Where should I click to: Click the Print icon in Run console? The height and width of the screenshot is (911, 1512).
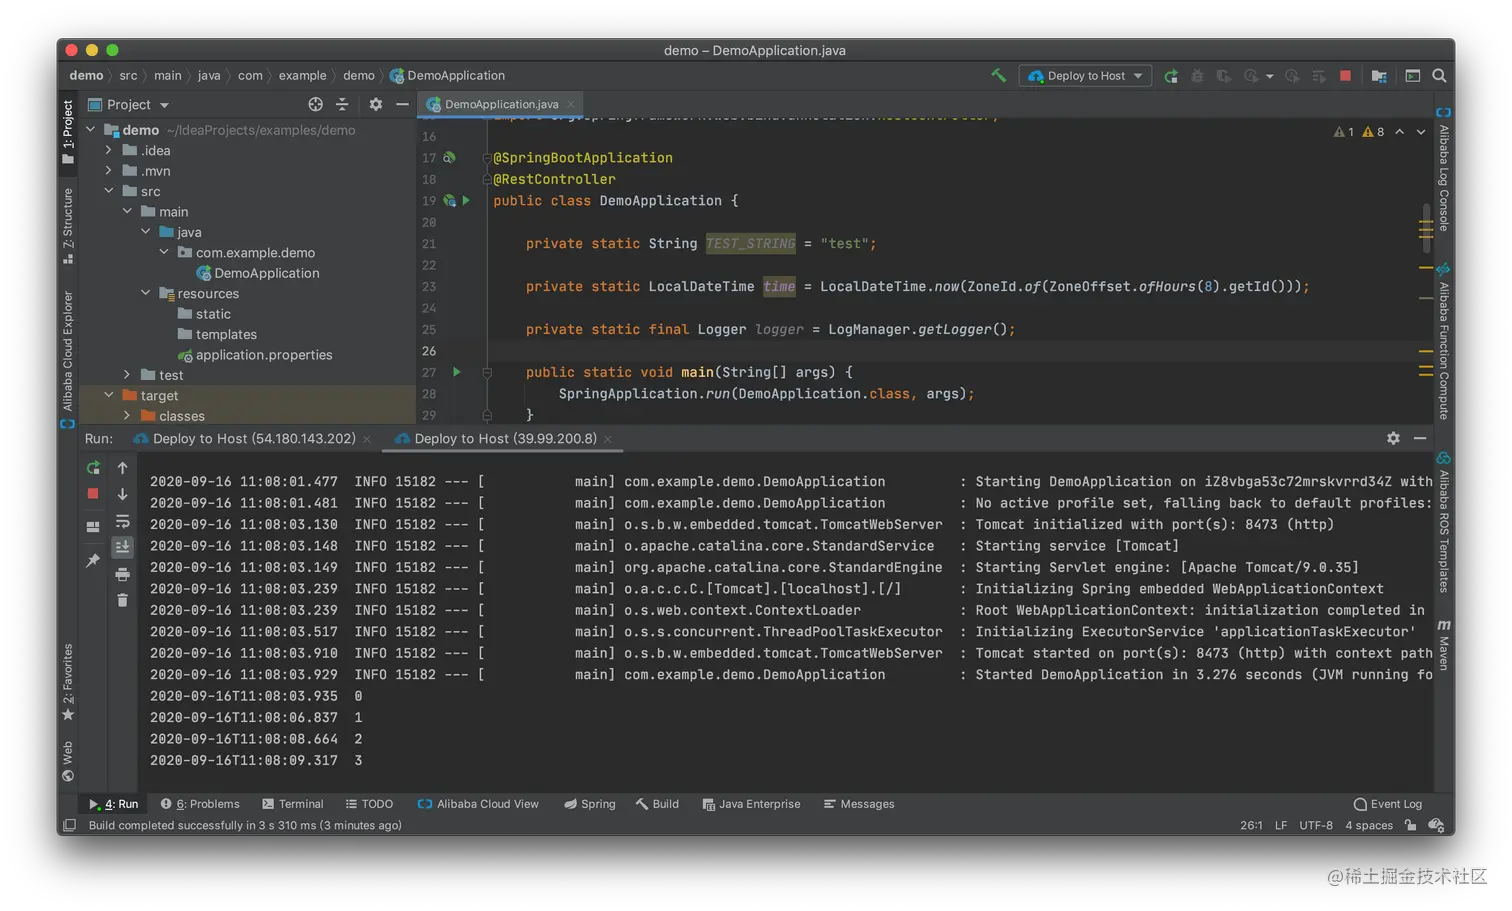(122, 574)
